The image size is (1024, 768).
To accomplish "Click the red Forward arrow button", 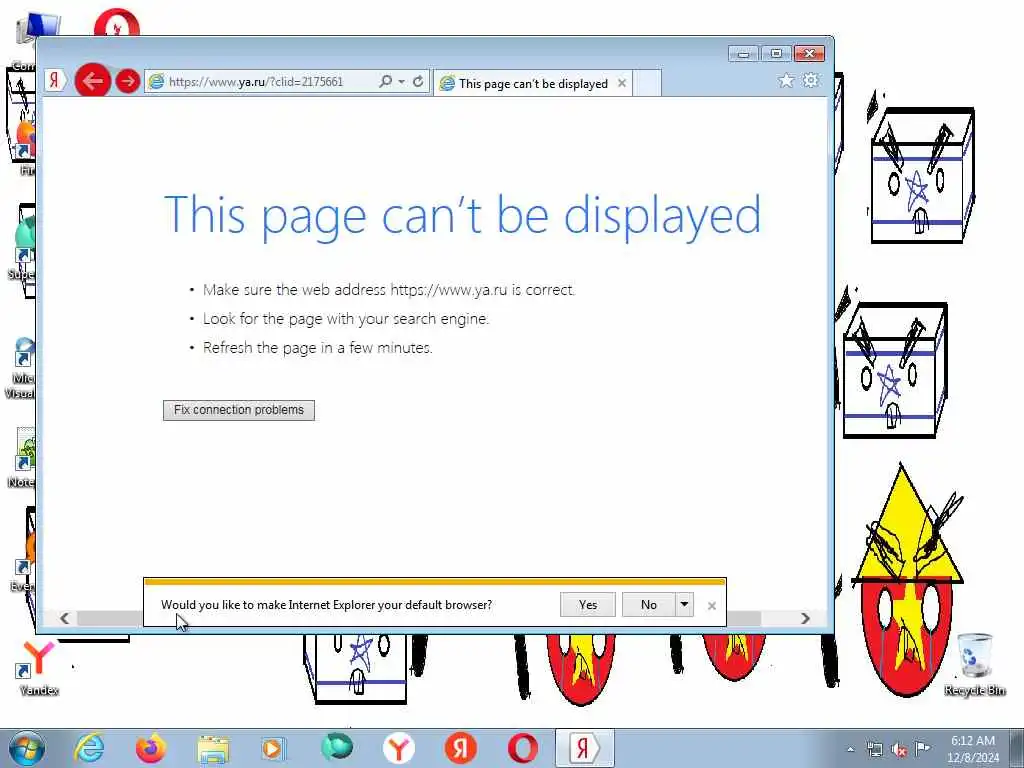I will coord(128,81).
